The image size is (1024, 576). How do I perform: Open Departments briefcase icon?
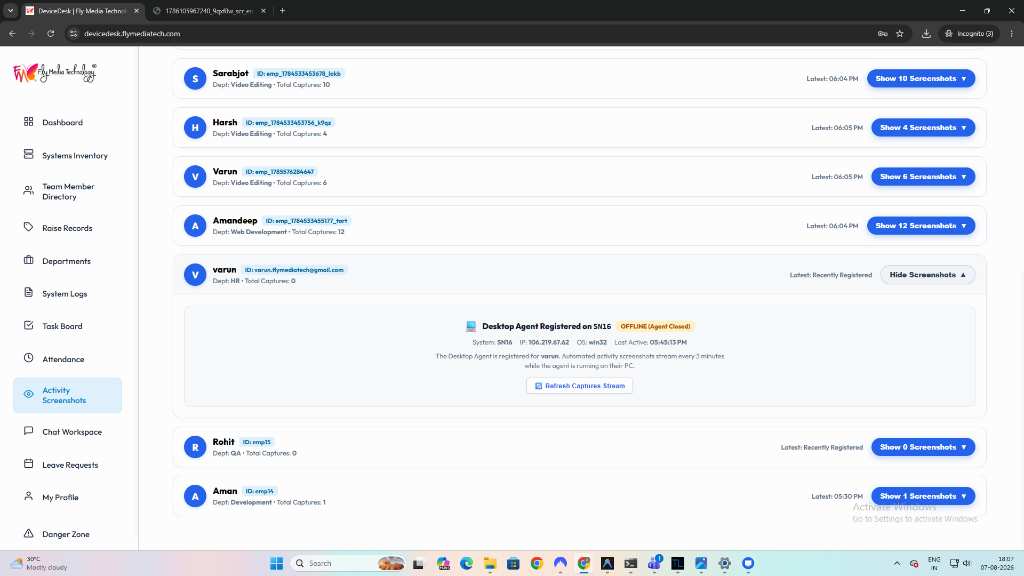(29, 260)
